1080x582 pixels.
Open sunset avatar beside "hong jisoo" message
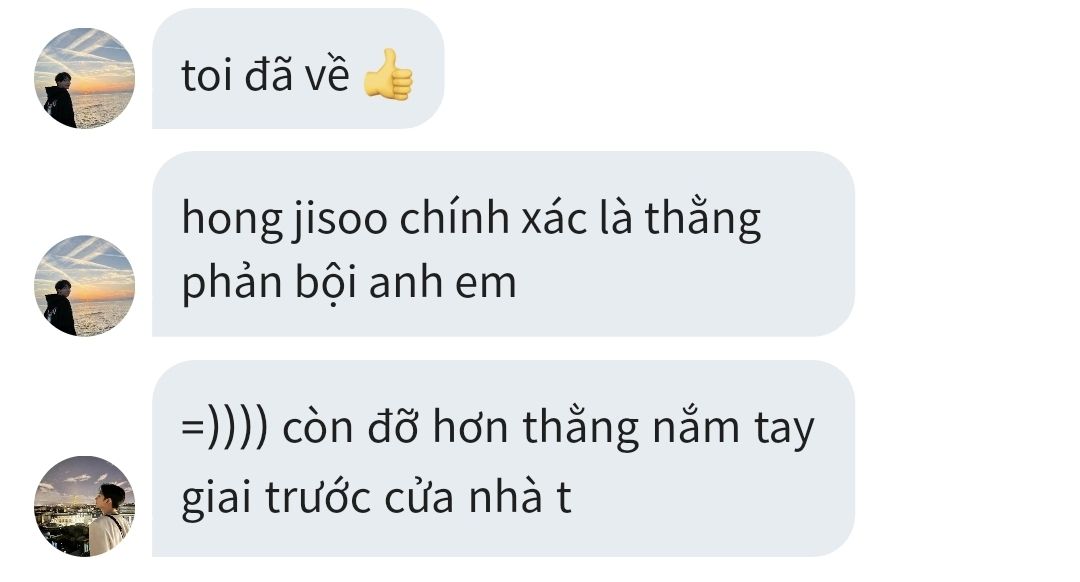84,286
